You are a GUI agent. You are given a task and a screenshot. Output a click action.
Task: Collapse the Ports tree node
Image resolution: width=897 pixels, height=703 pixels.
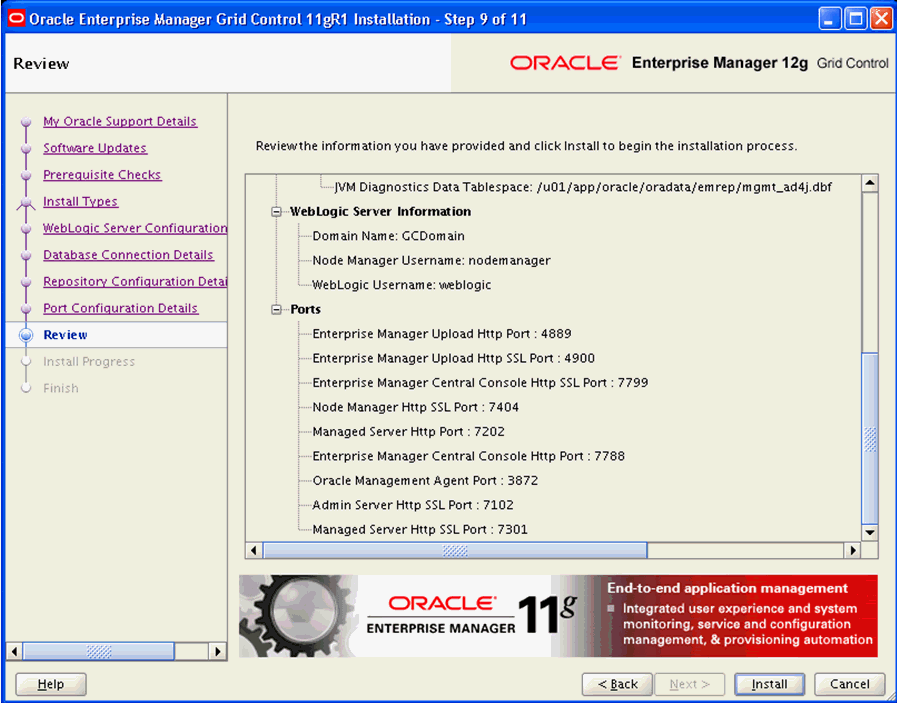pos(277,309)
